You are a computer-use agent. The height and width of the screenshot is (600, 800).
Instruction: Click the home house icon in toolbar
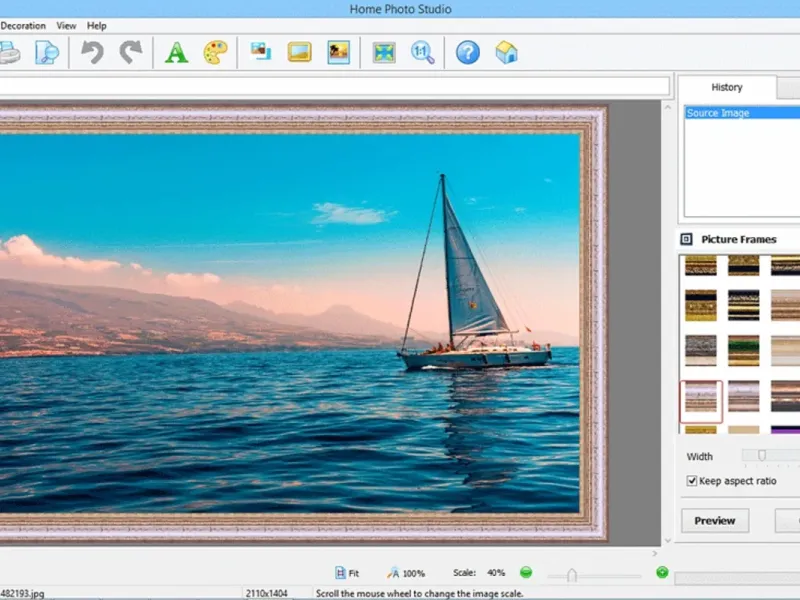(x=507, y=52)
